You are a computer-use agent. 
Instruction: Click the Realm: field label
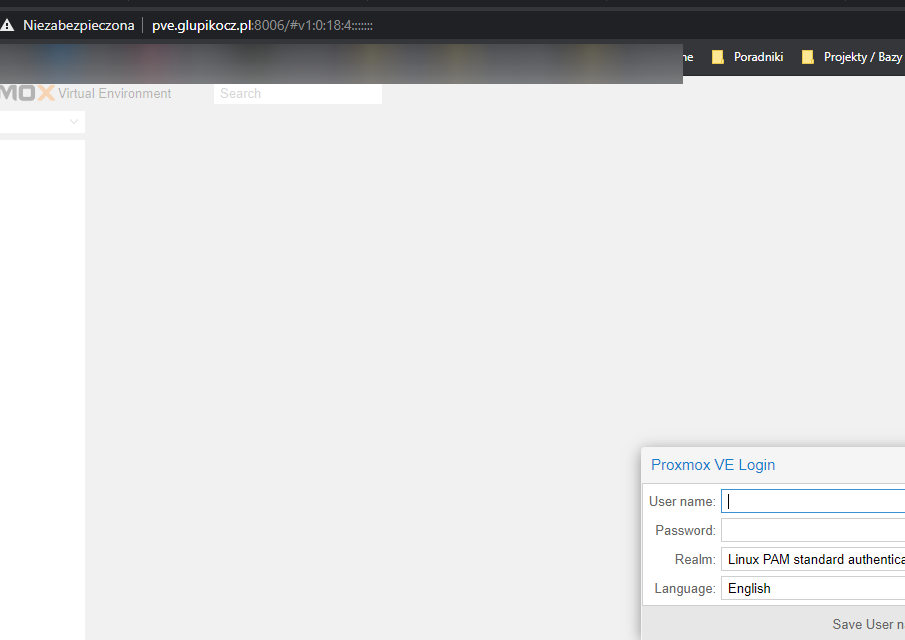click(694, 559)
